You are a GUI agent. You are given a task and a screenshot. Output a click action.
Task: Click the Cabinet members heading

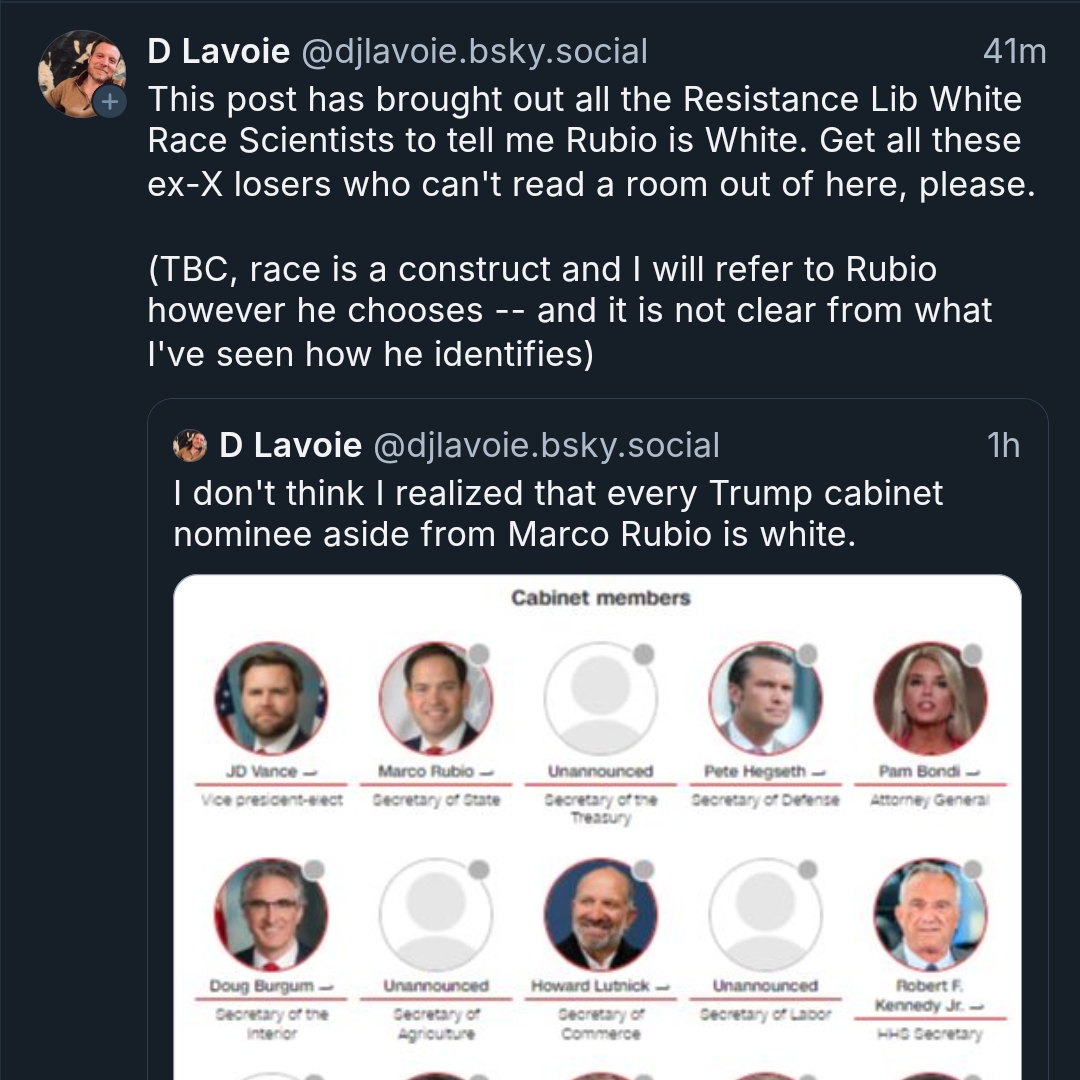pos(600,598)
